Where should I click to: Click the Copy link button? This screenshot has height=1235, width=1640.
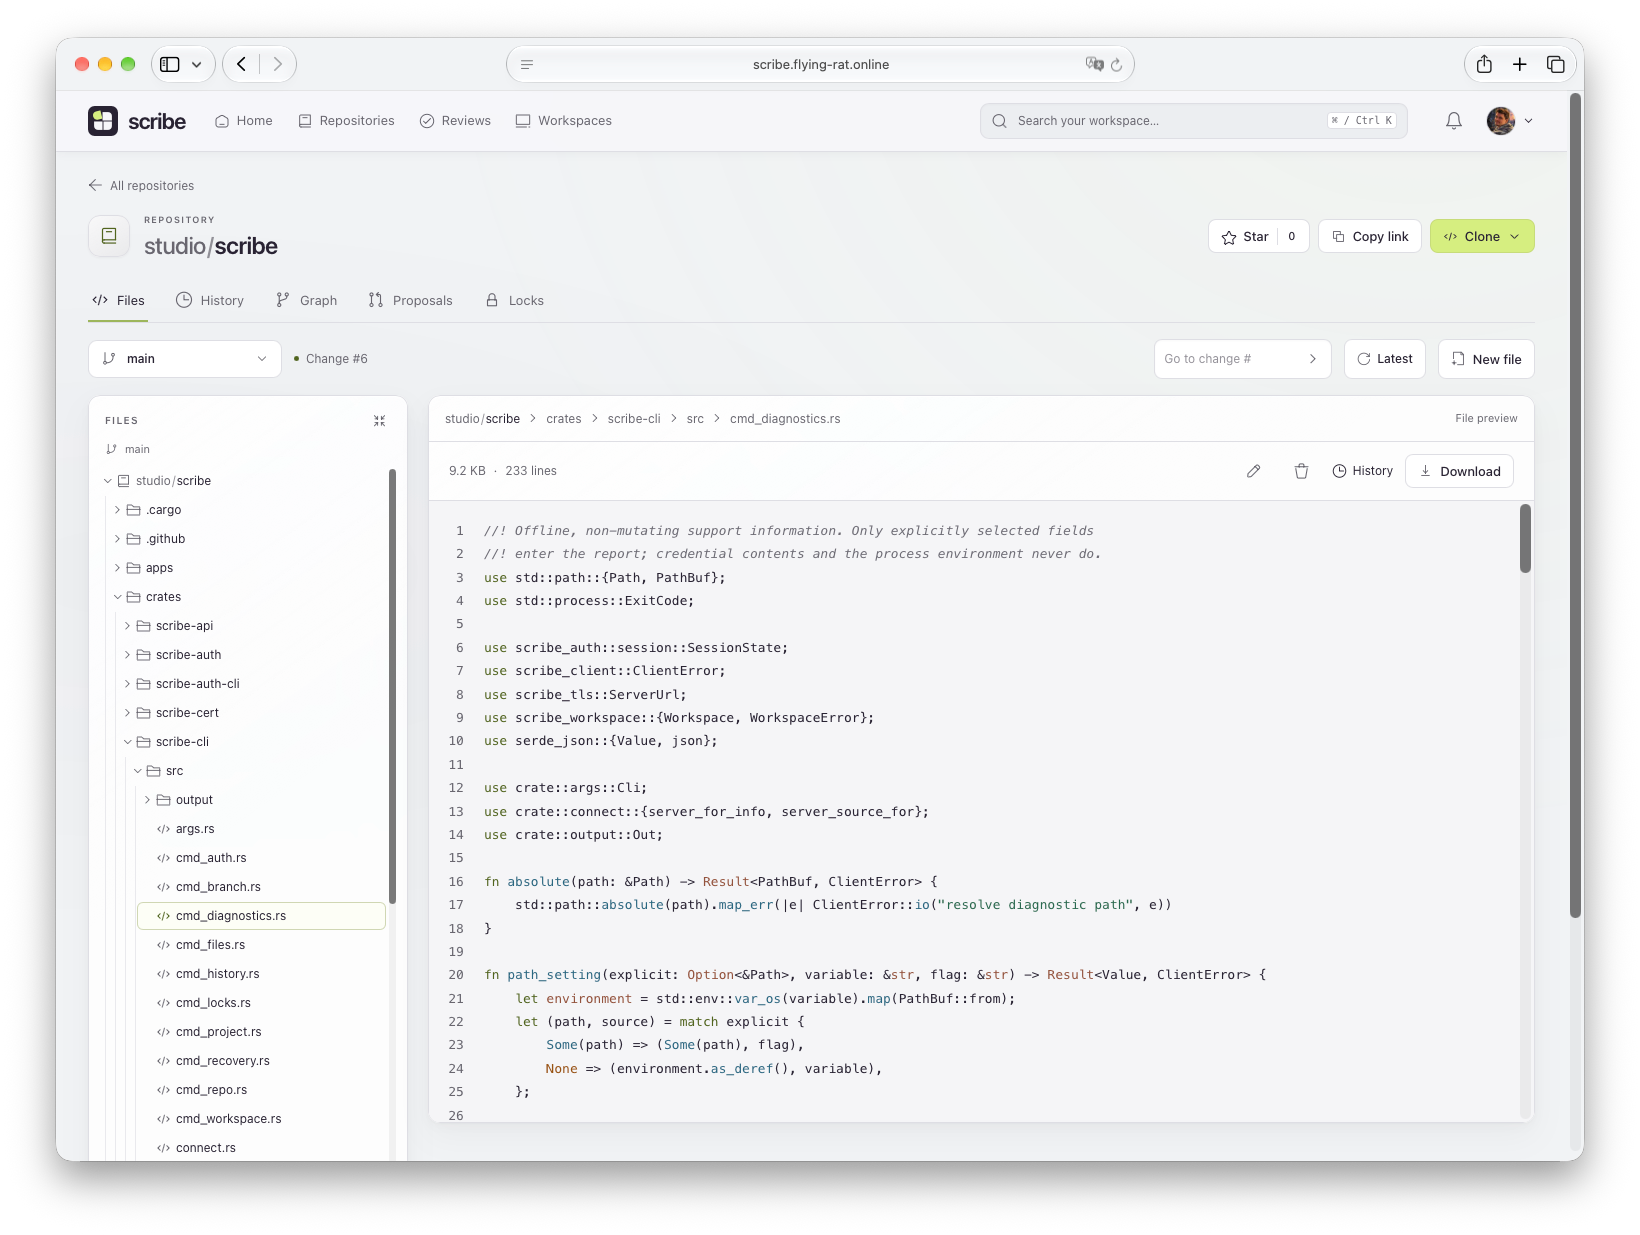click(x=1370, y=237)
